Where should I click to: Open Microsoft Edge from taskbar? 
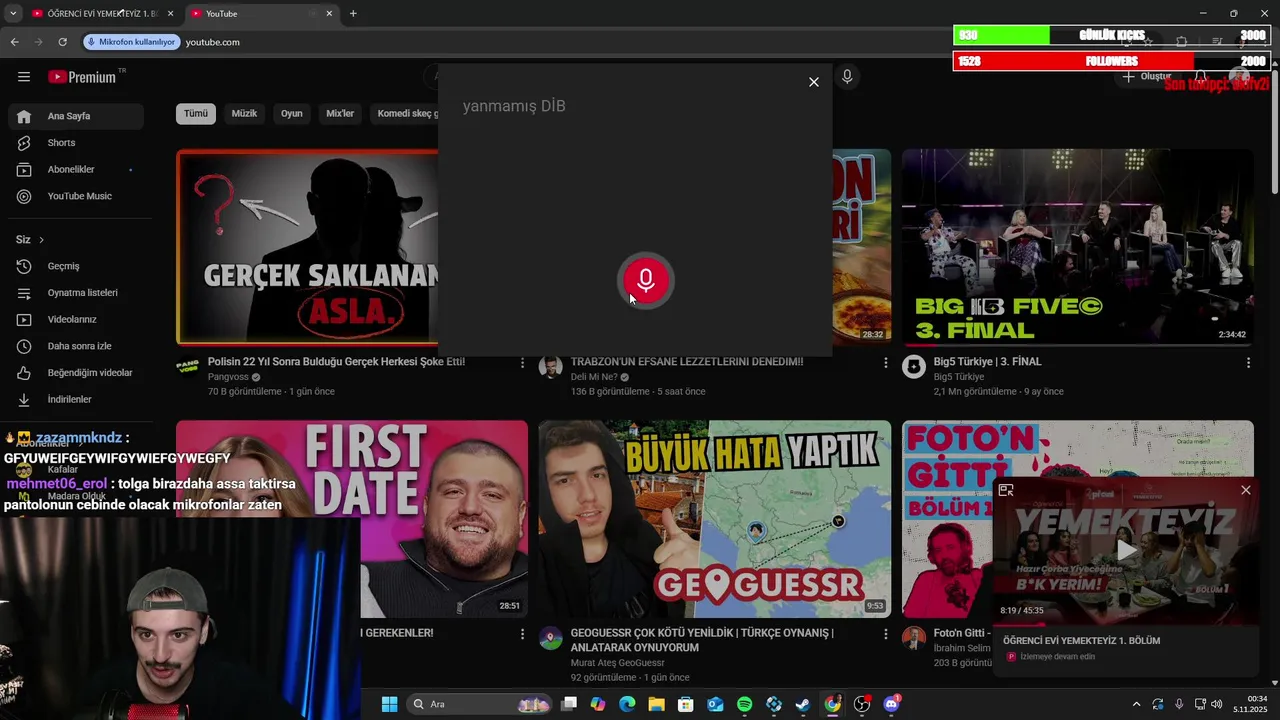[627, 704]
